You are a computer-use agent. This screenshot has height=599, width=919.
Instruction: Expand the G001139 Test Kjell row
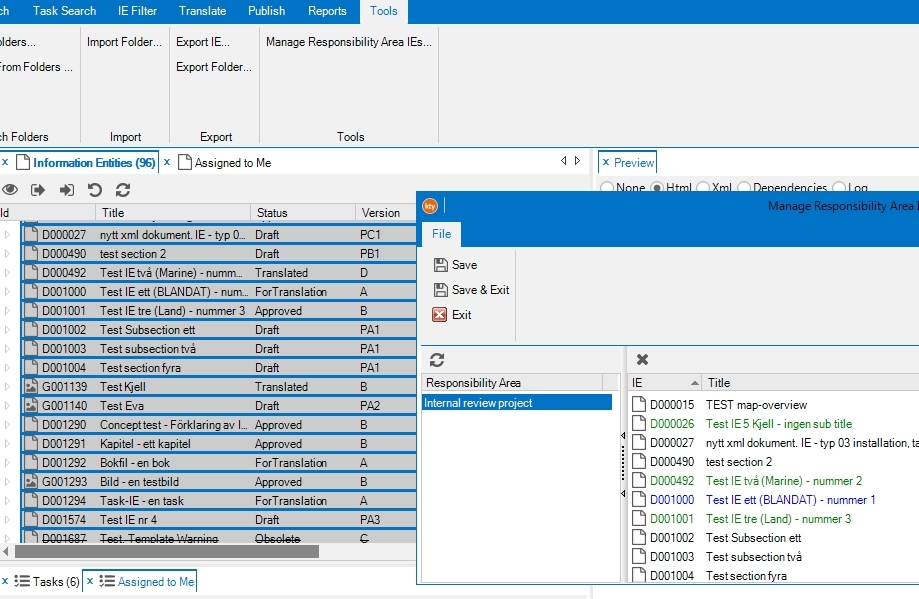(x=7, y=387)
